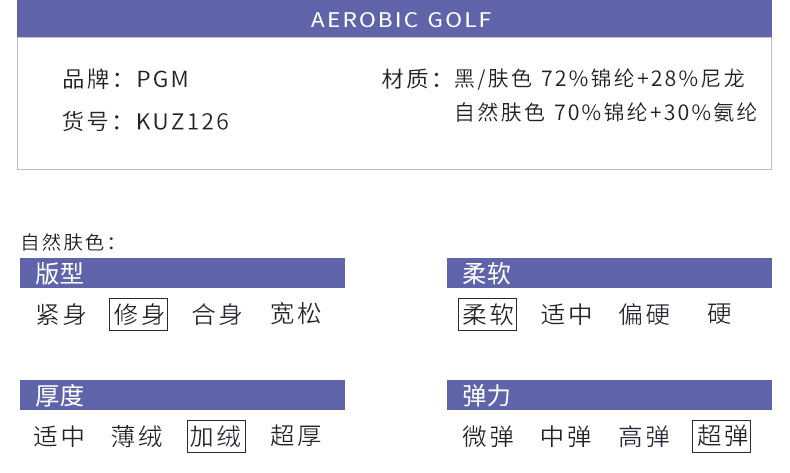Viewport: 790px width, 473px height.
Task: Click the 厚度 section header
Action: [182, 395]
